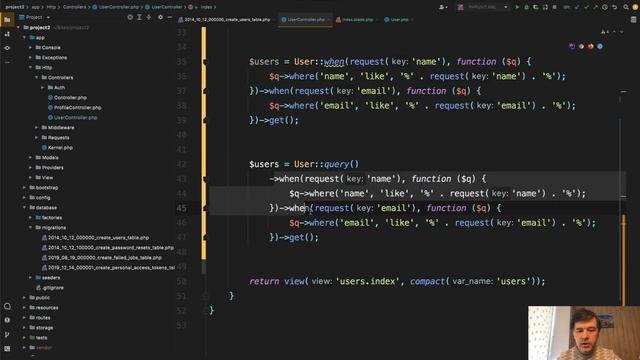Click the warnings count indicator in editor

605,31
